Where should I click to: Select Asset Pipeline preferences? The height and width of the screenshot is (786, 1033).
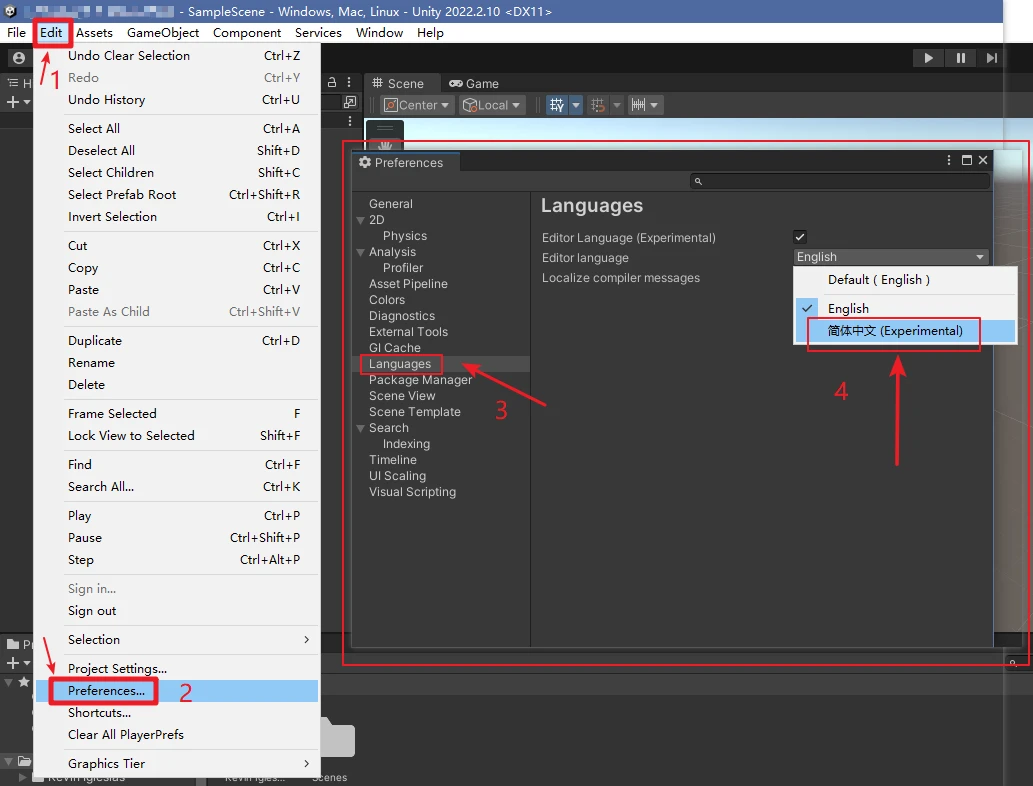click(x=408, y=284)
